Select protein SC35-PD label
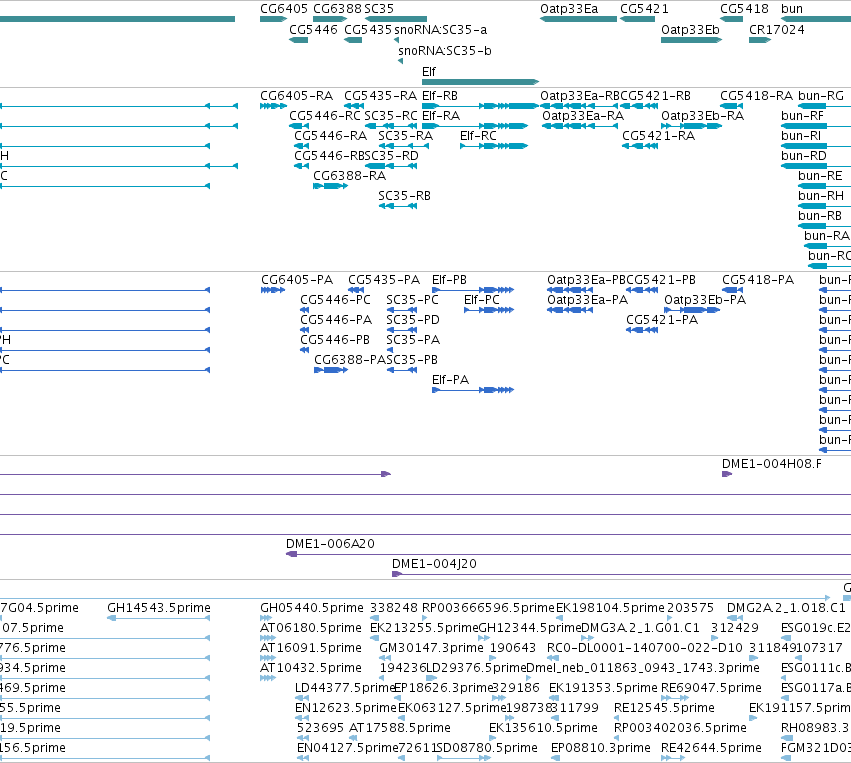 (412, 320)
